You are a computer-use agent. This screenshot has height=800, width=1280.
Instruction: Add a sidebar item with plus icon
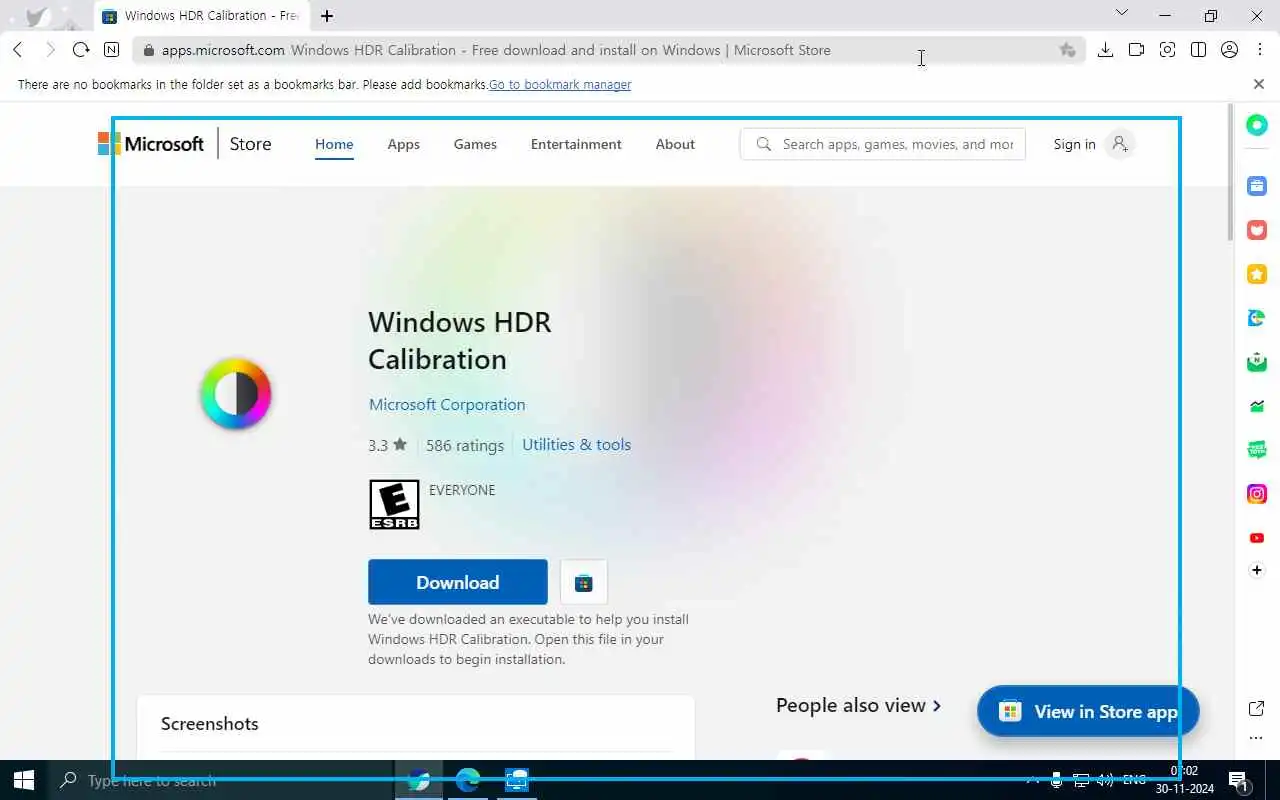[x=1257, y=570]
